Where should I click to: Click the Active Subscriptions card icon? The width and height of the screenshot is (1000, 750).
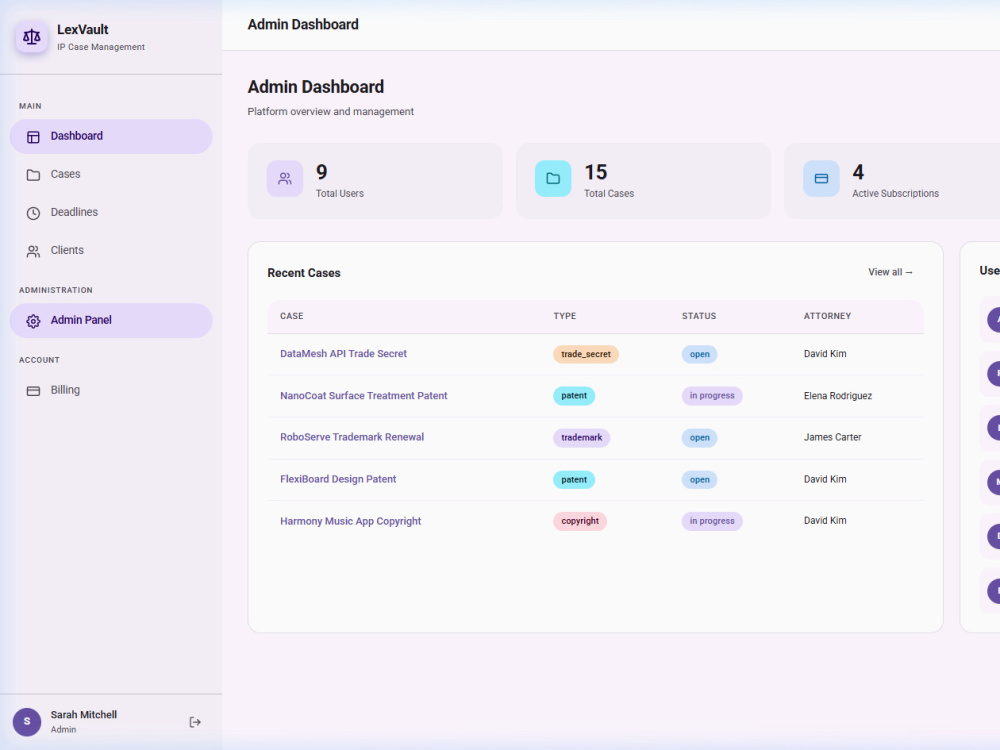821,179
